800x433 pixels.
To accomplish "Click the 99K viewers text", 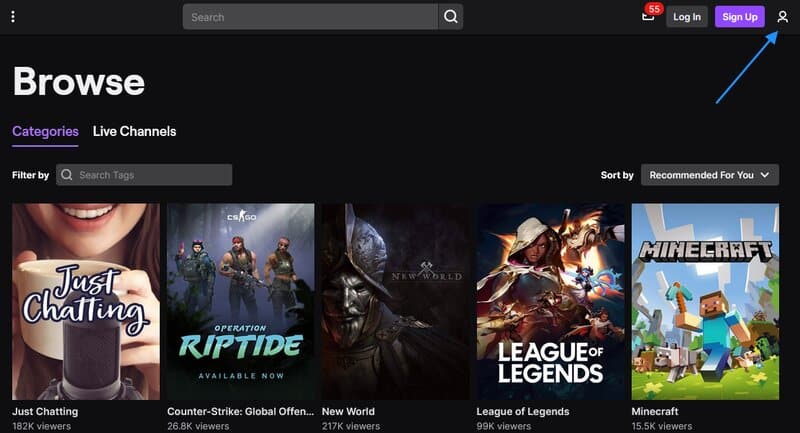I will tap(504, 426).
